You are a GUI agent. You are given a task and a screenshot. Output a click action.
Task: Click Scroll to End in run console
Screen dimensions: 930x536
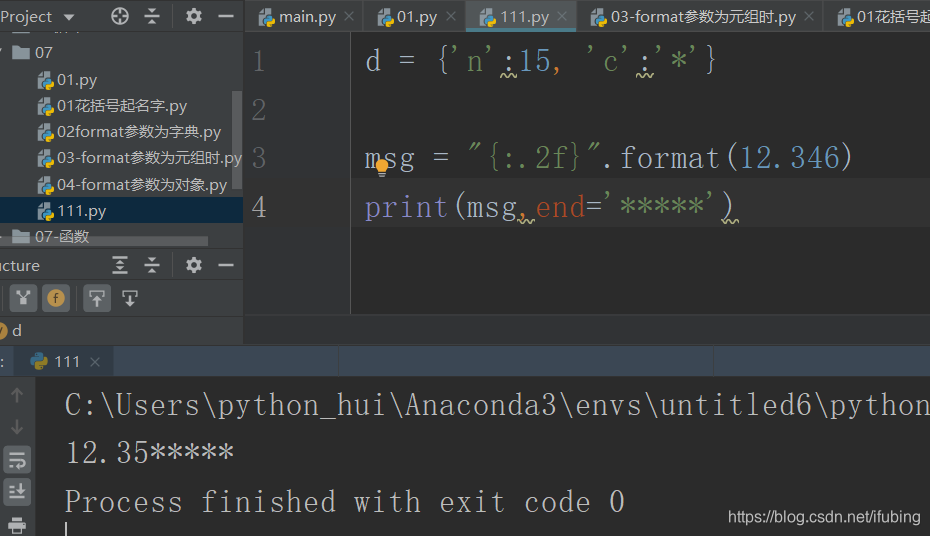pos(17,492)
